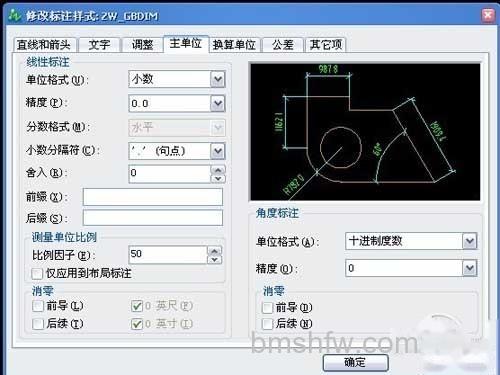
Task: Open the 文字 tab
Action: tap(99, 45)
